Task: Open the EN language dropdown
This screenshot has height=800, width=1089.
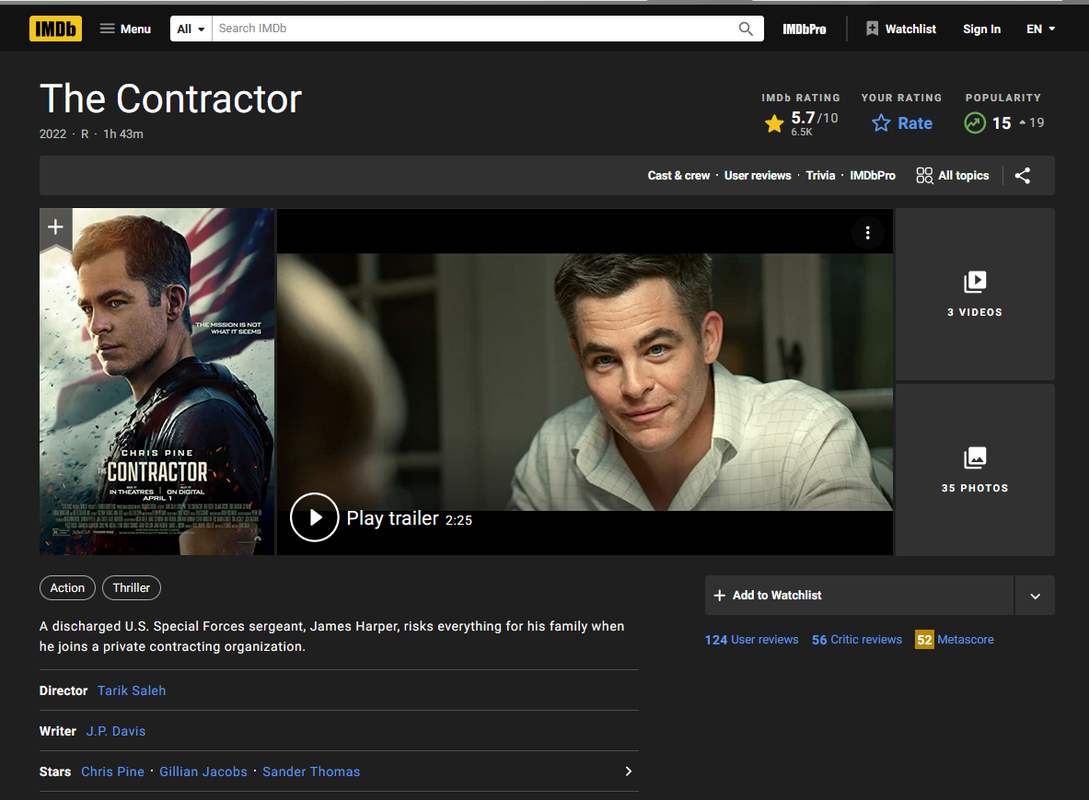Action: [x=1040, y=28]
